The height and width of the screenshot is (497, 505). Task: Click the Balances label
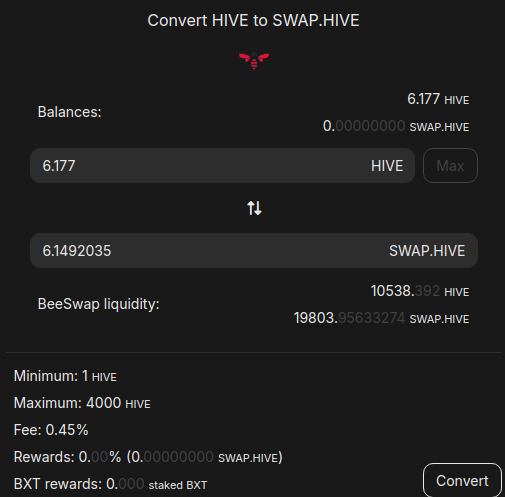tap(69, 112)
